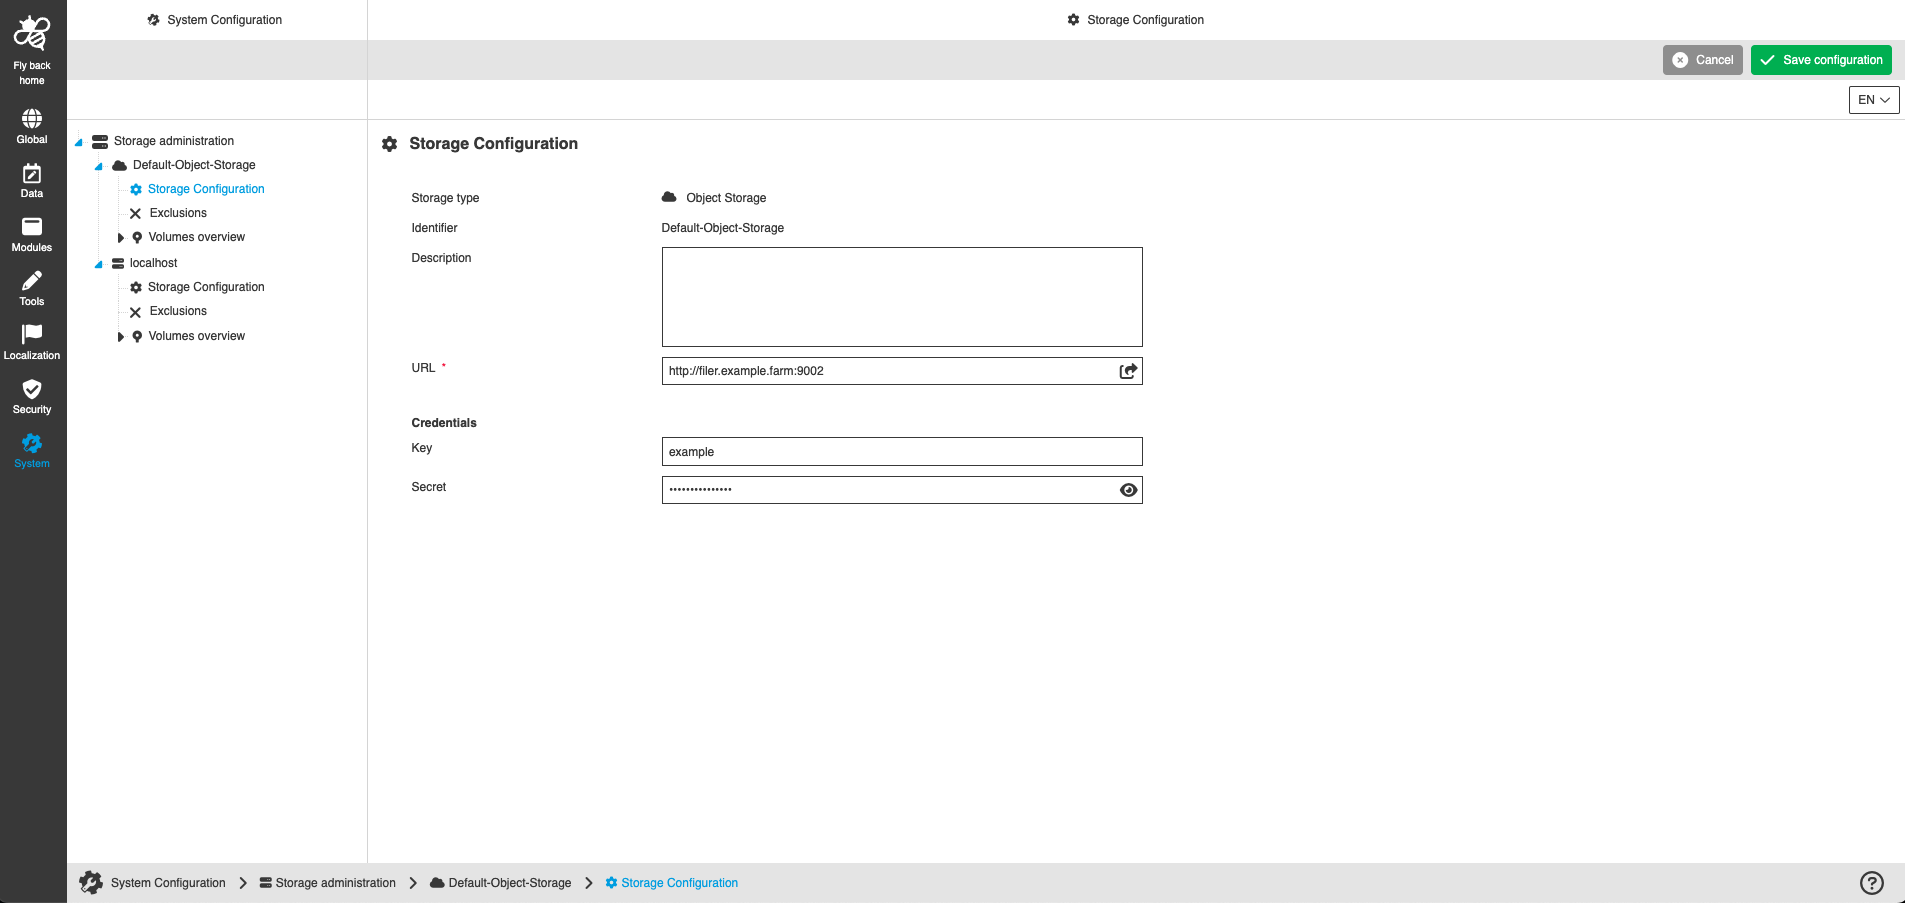
Task: Collapse the Storage administration root node
Action: coord(77,141)
